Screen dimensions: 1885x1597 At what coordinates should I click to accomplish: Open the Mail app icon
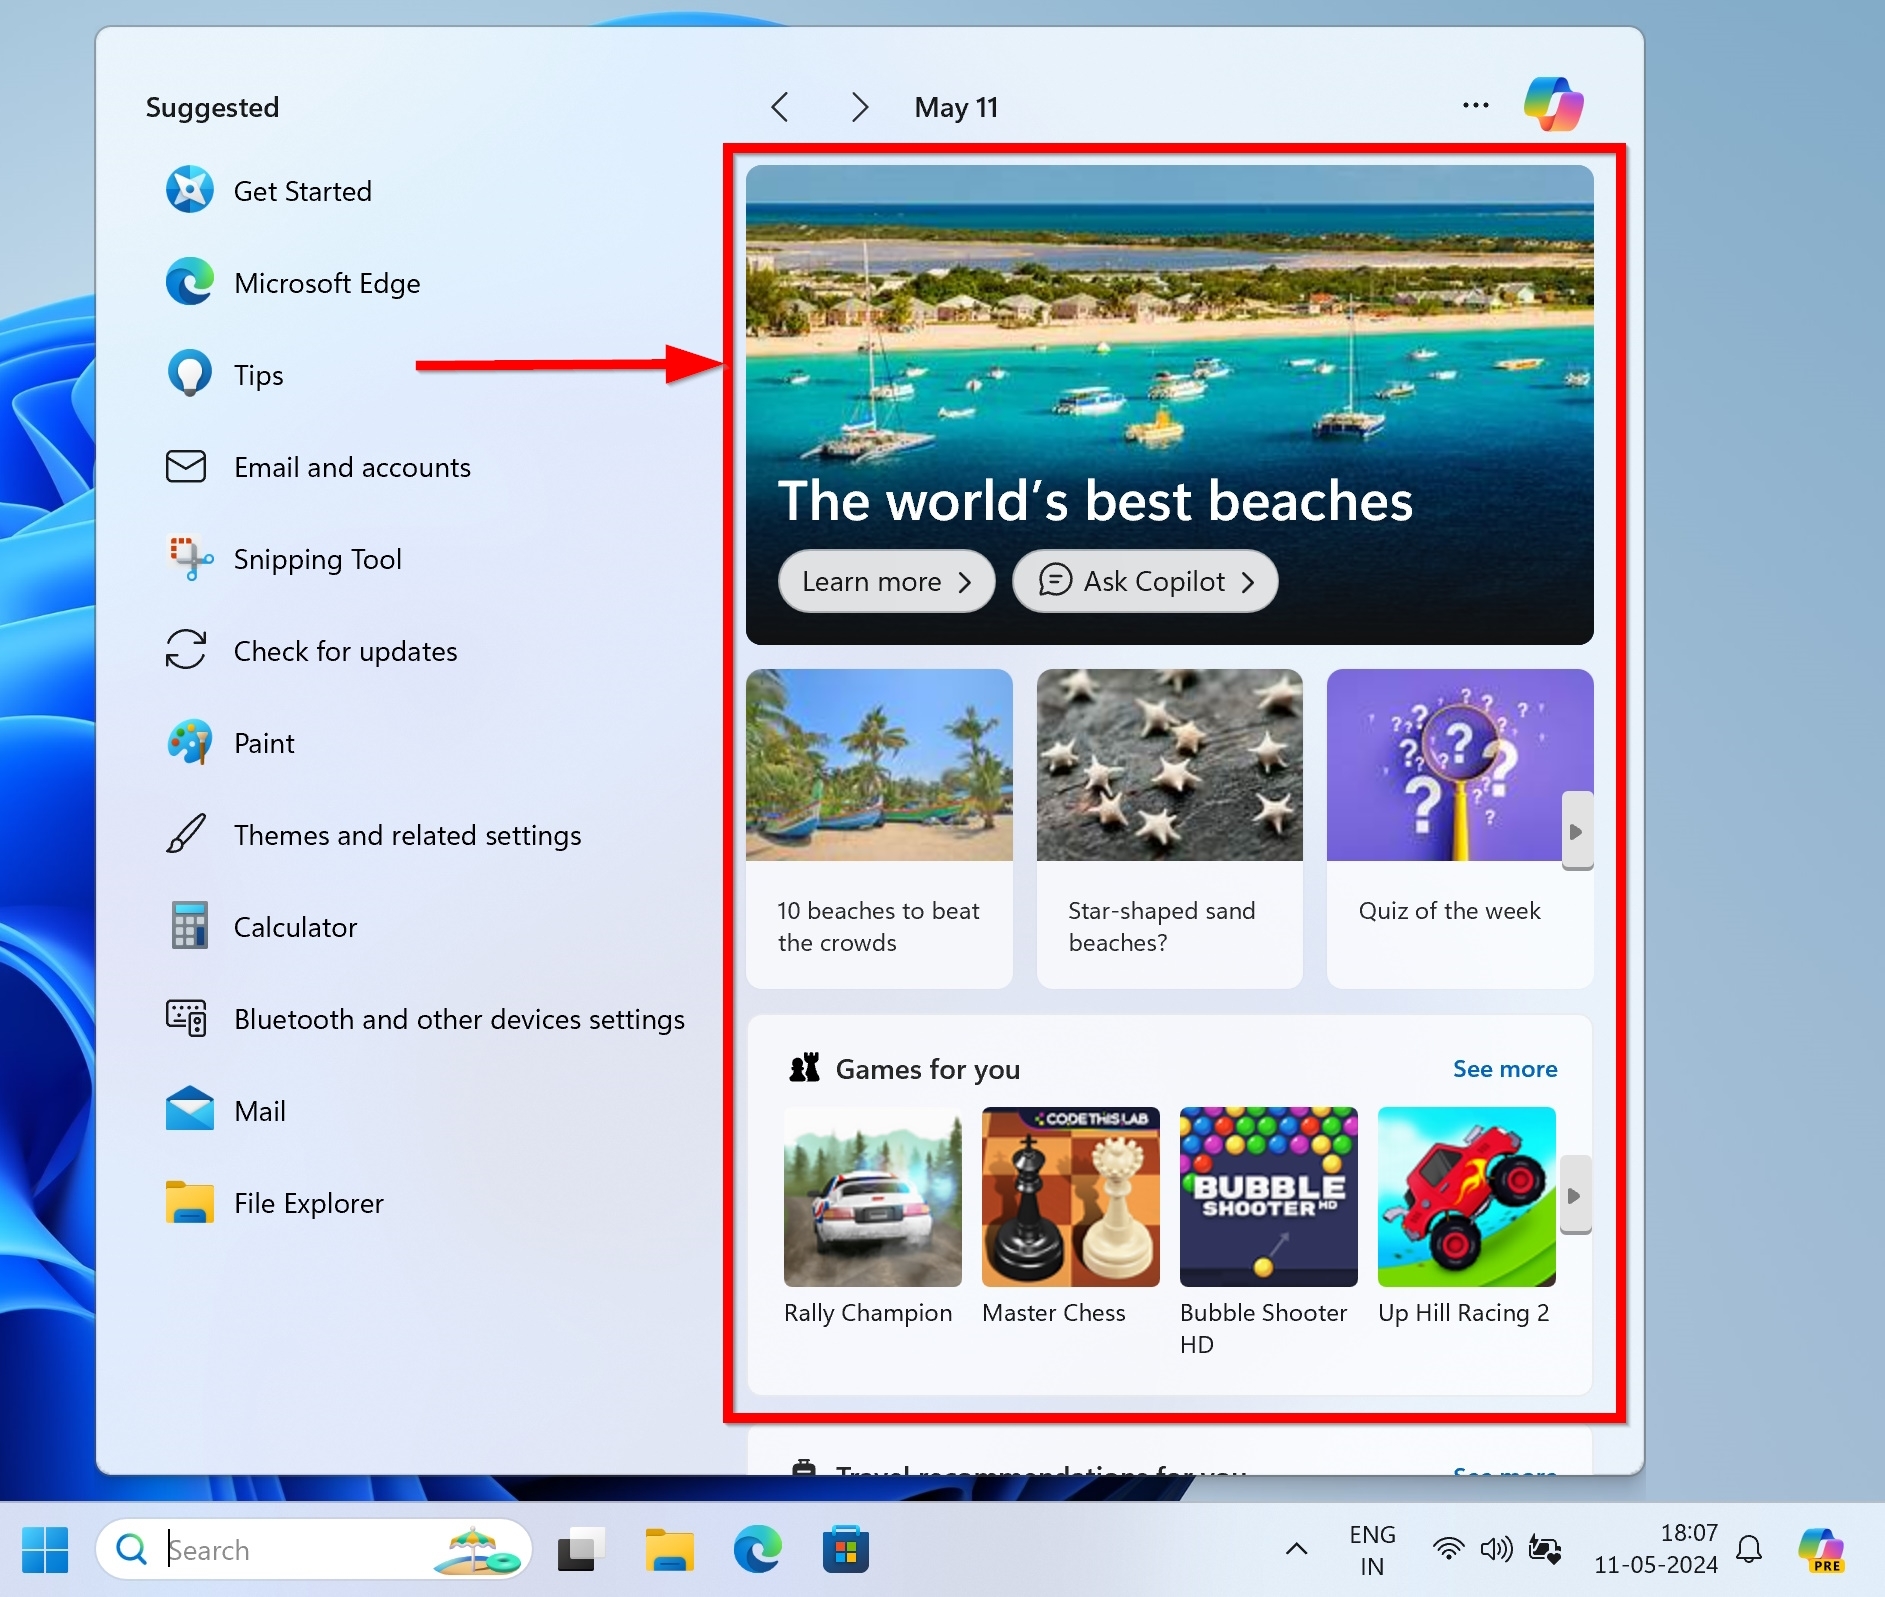[x=189, y=1110]
